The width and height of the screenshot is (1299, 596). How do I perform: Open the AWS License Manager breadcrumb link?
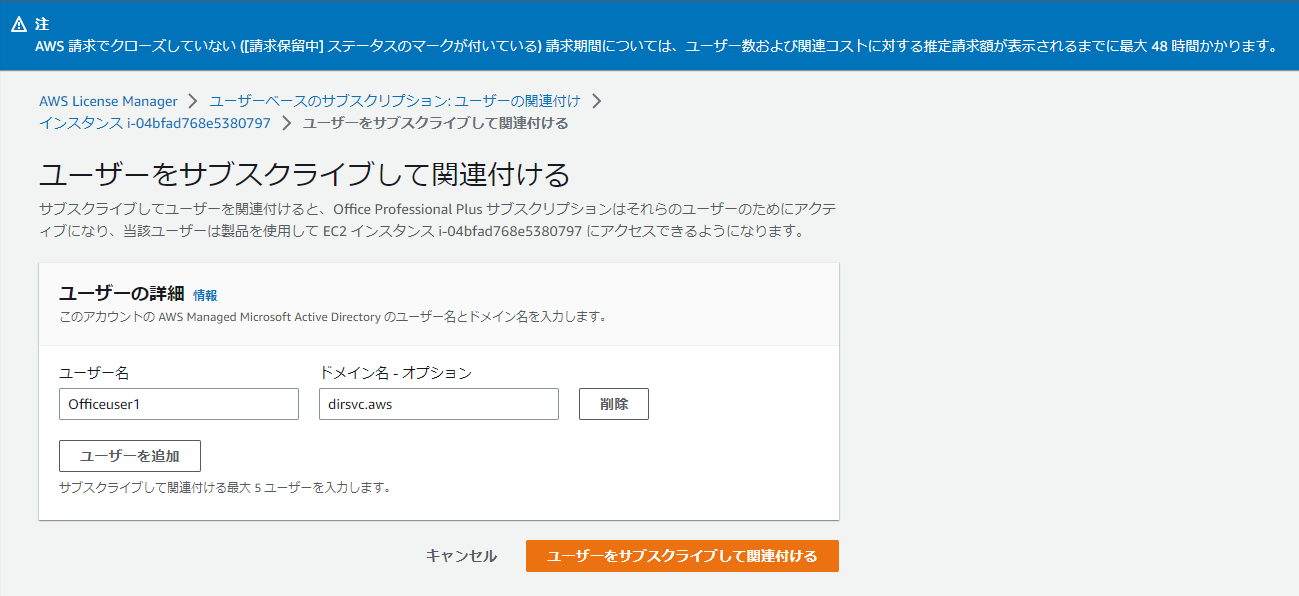[x=108, y=101]
